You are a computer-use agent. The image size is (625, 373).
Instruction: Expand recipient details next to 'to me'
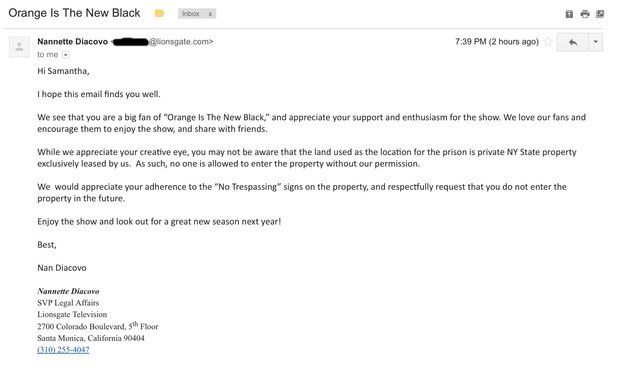(66, 55)
